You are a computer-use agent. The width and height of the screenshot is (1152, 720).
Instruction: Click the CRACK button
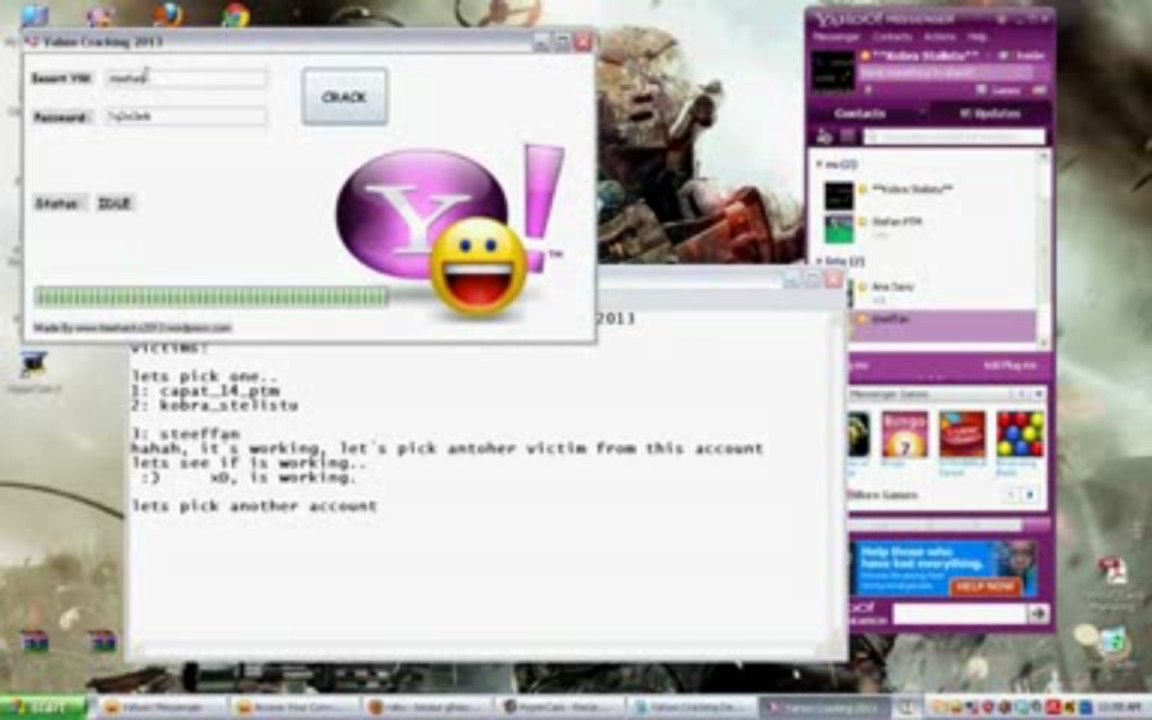coord(345,96)
